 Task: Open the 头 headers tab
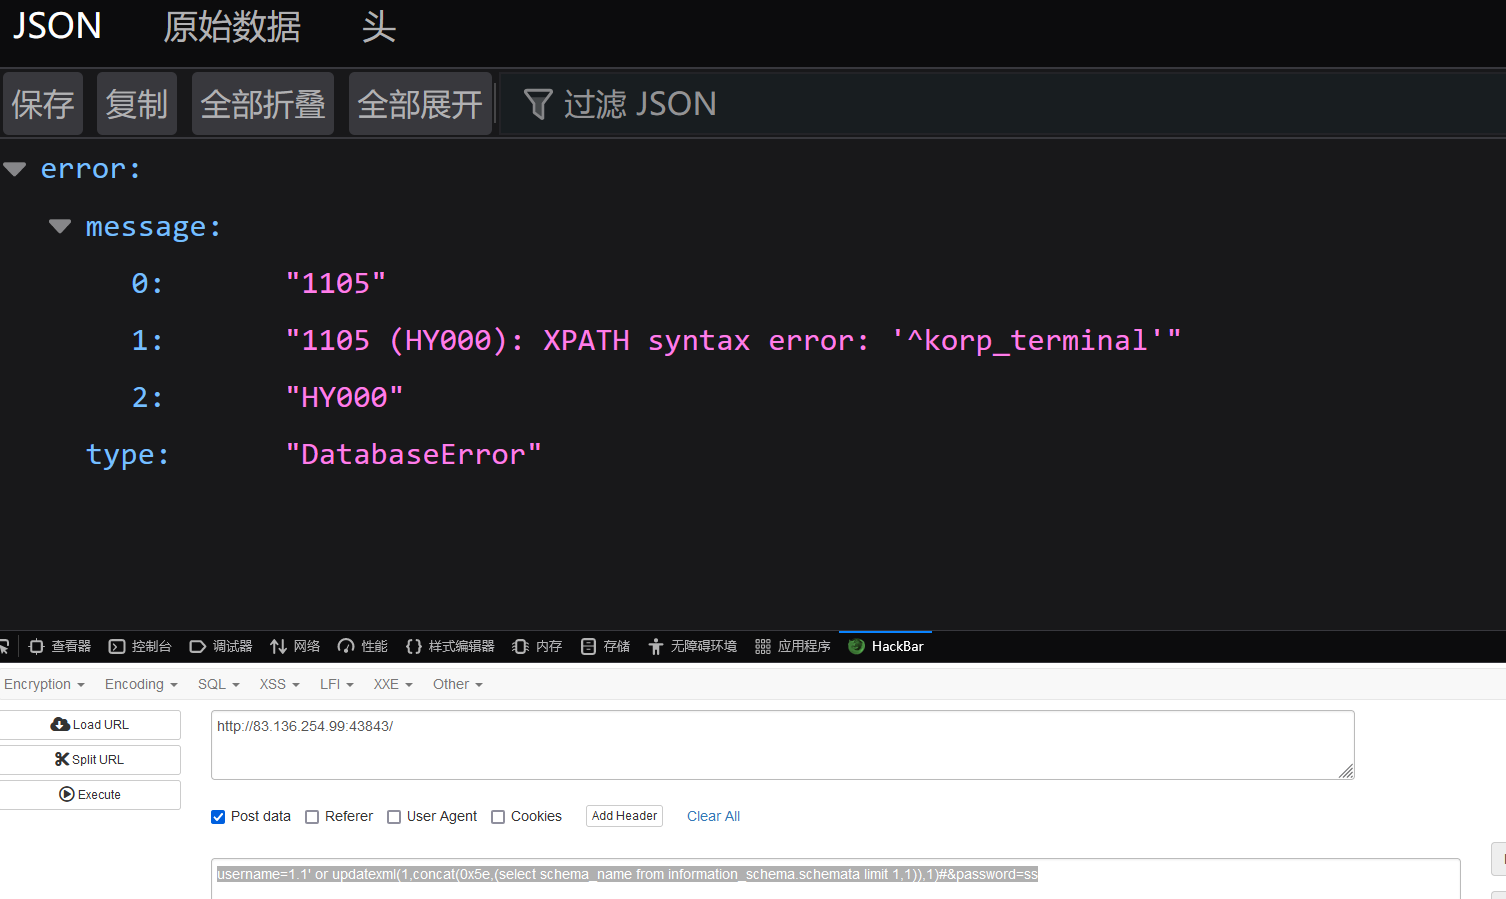379,26
